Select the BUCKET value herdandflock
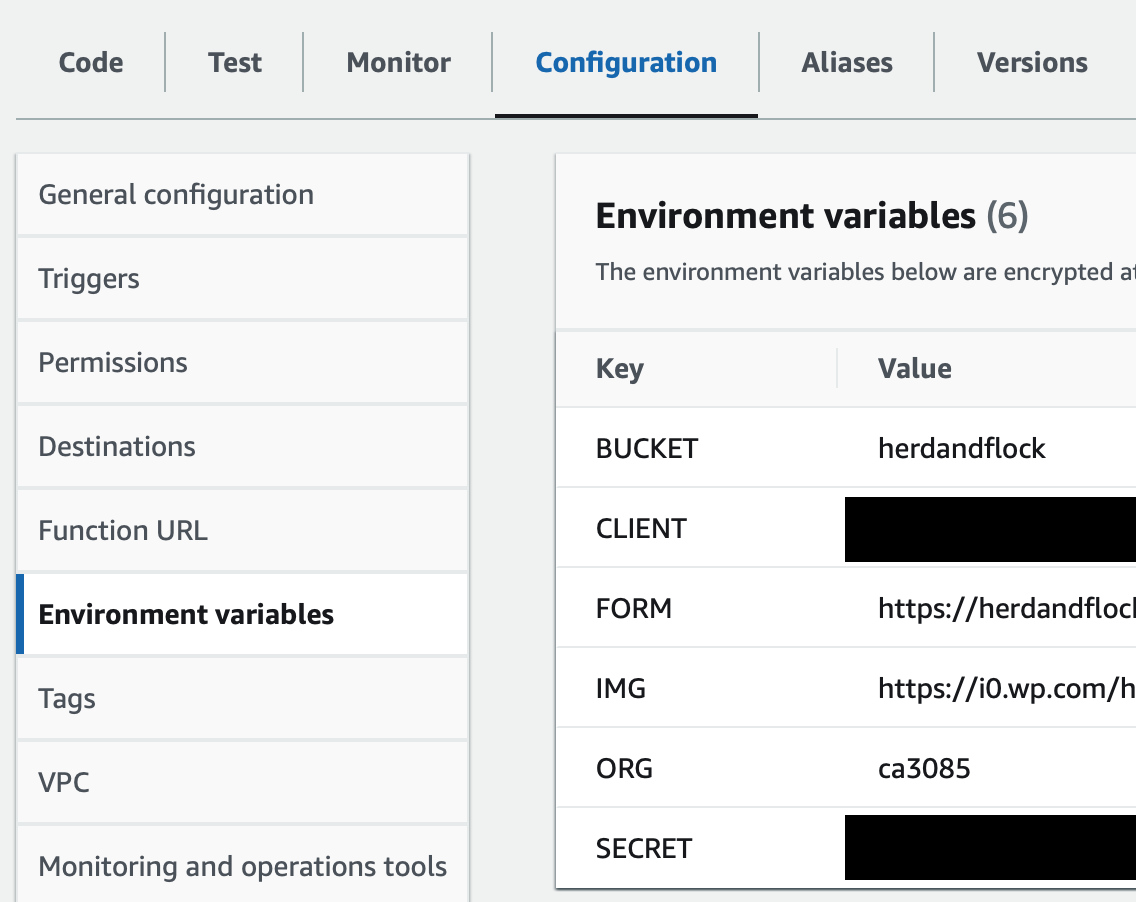Screen dimensions: 1136x902 (x=961, y=448)
